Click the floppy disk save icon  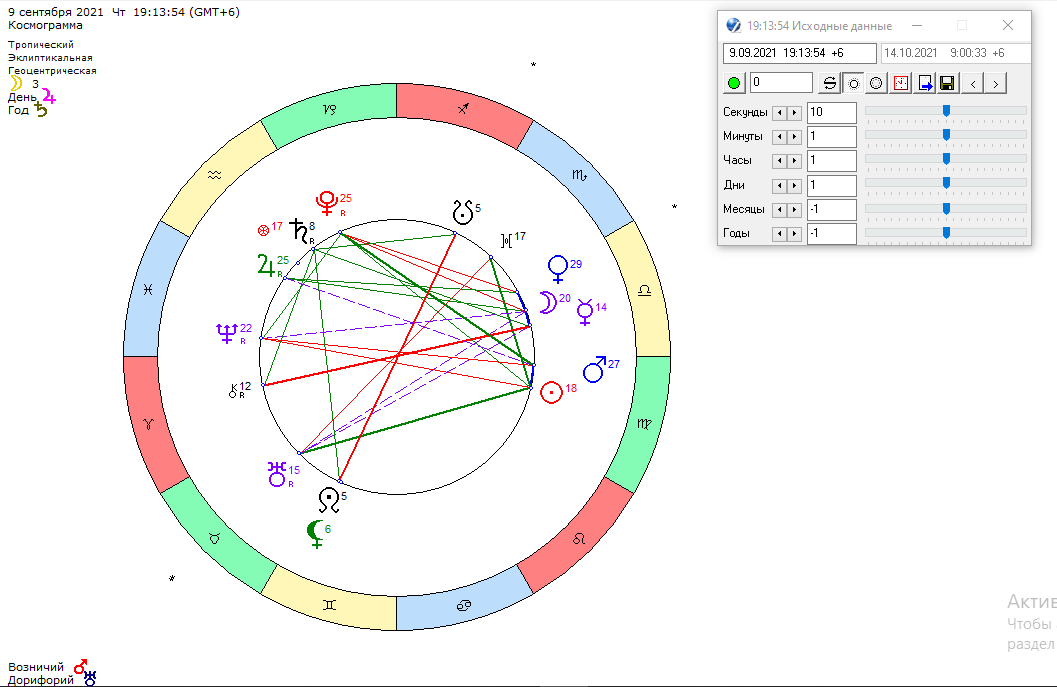click(947, 83)
